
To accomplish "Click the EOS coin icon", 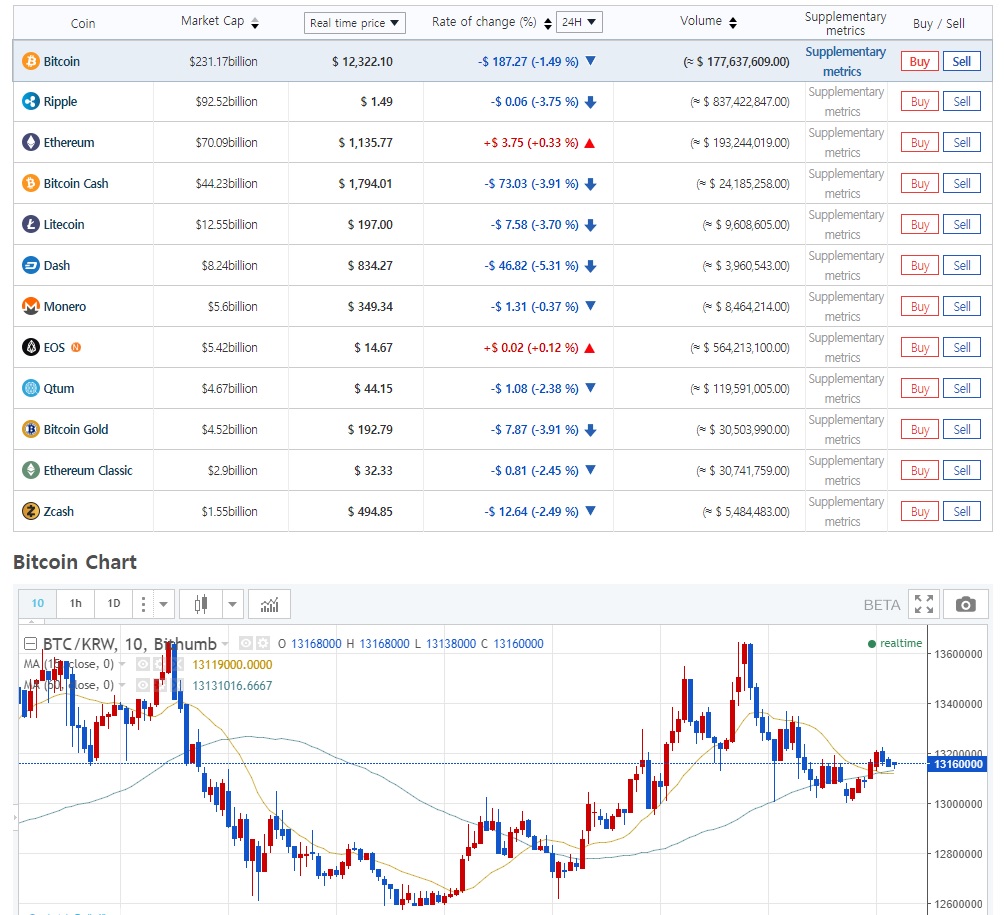I will (x=30, y=347).
